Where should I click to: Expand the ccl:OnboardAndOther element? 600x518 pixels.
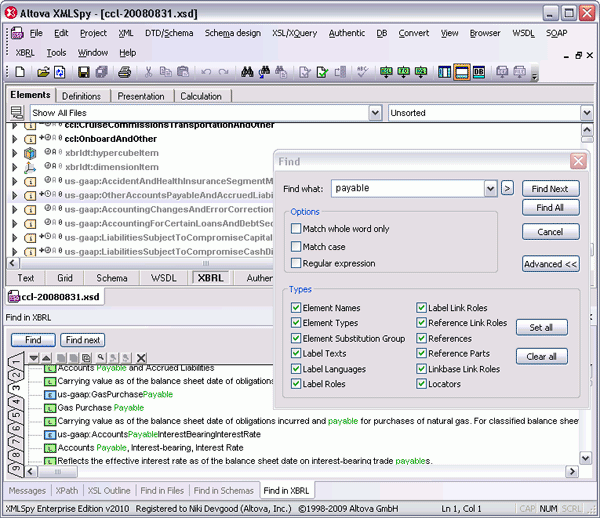tap(15, 138)
